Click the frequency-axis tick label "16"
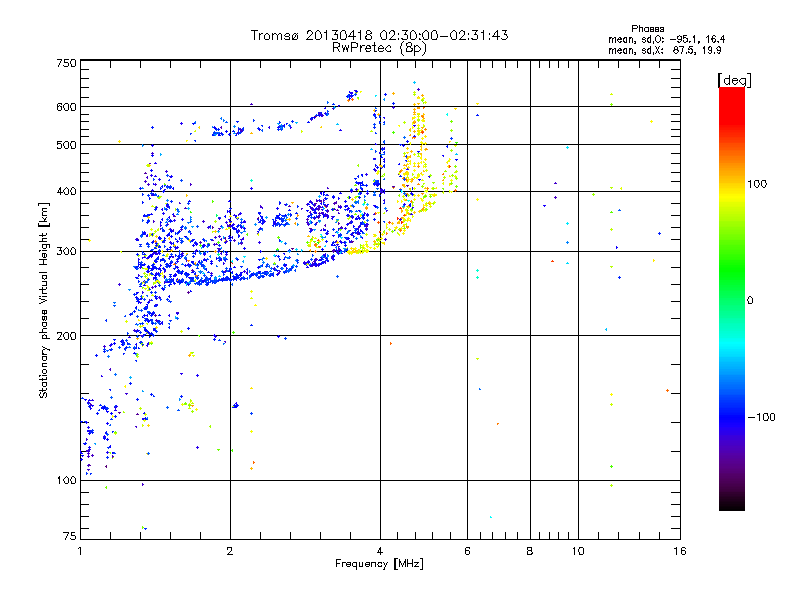The width and height of the screenshot is (800, 600). click(680, 551)
